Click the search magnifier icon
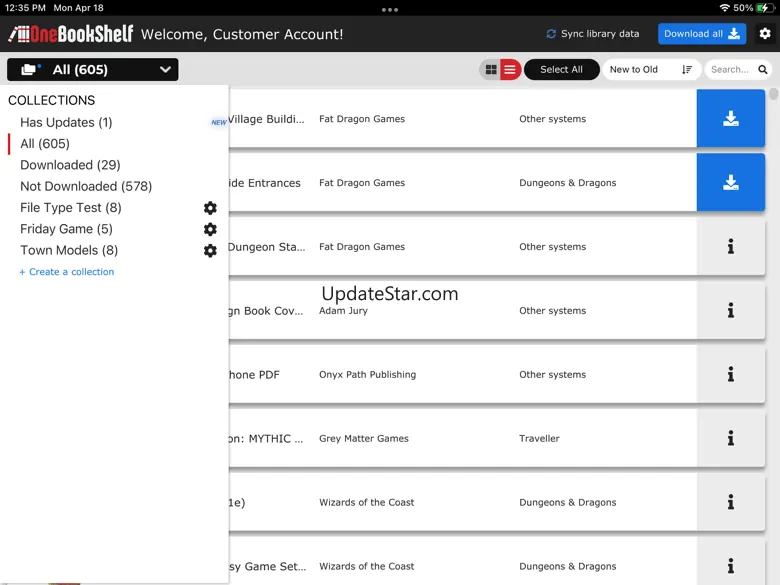 coord(763,70)
